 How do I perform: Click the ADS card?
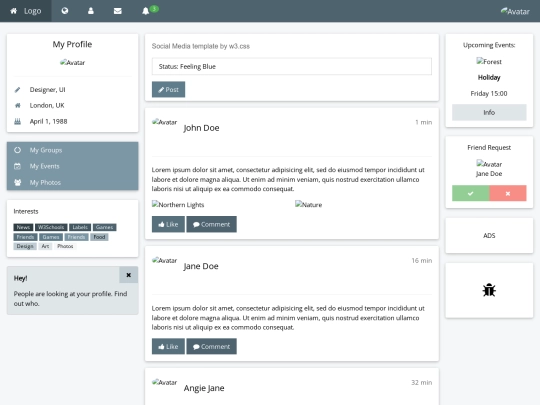click(x=489, y=236)
